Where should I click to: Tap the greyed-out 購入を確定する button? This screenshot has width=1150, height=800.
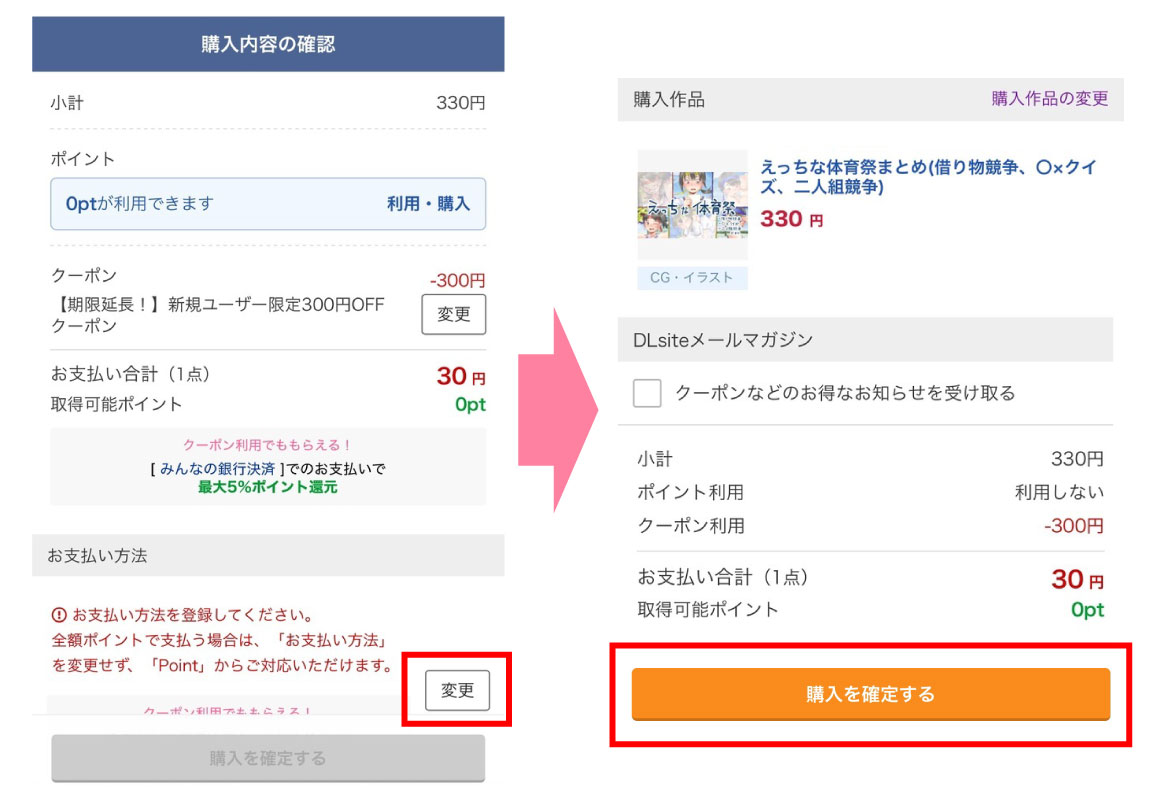[x=268, y=758]
